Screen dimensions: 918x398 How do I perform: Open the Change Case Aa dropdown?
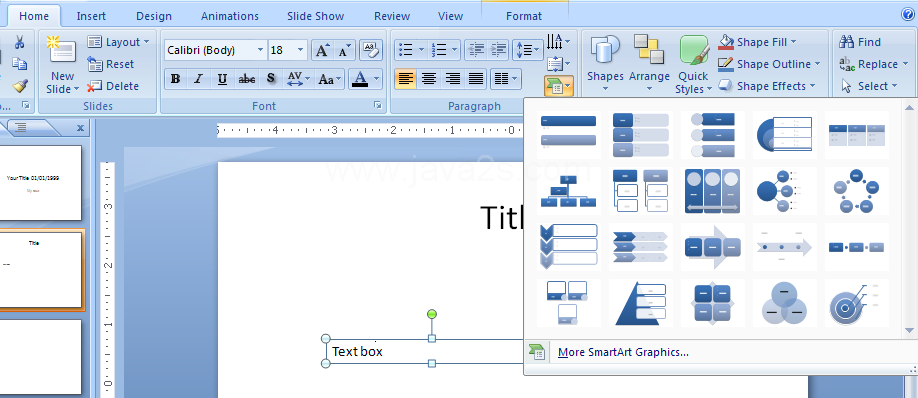click(x=330, y=79)
